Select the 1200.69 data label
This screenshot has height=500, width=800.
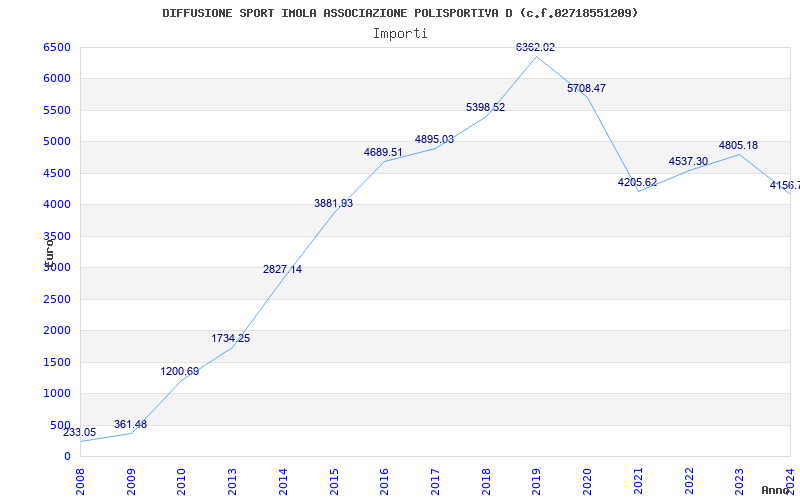180,371
